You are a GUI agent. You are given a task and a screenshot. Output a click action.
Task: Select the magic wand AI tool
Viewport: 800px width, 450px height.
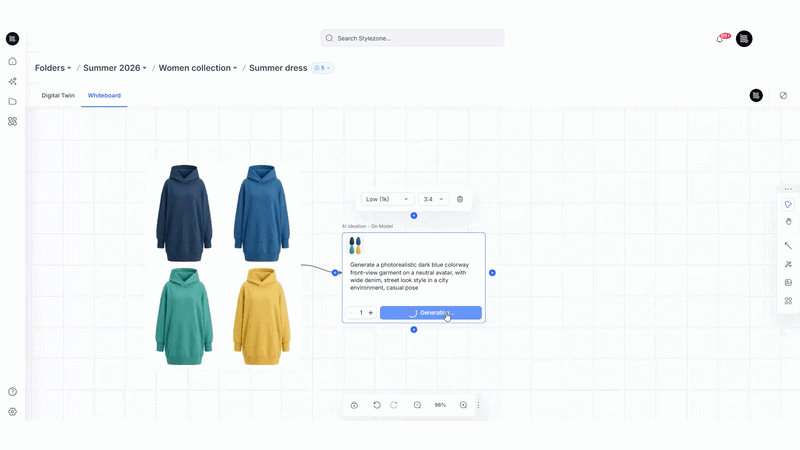[x=788, y=264]
